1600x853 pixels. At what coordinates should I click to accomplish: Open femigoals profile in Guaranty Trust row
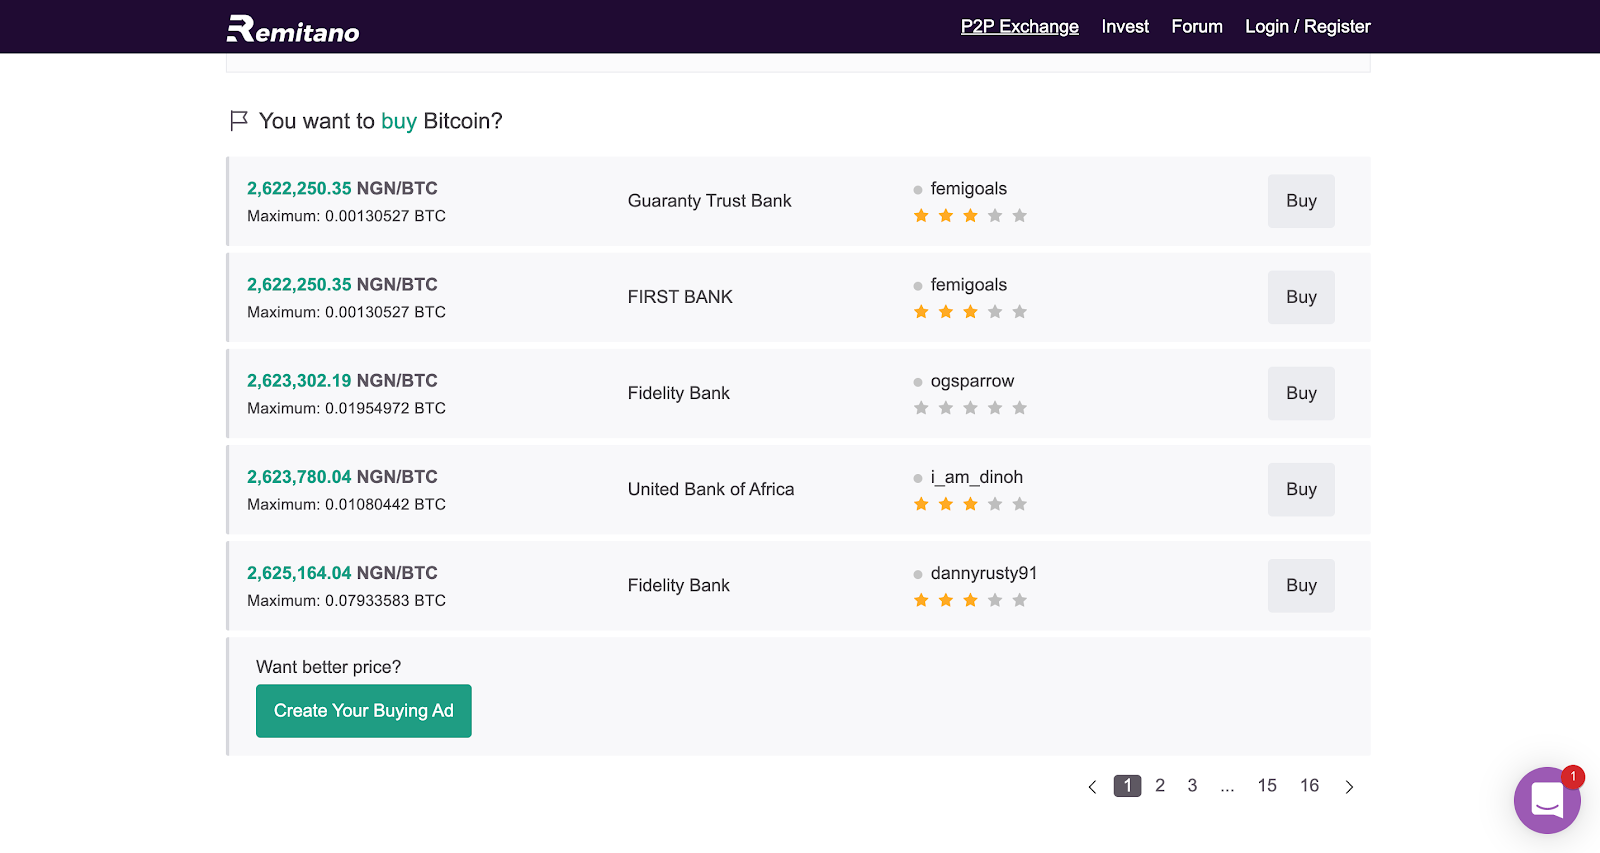click(x=968, y=189)
